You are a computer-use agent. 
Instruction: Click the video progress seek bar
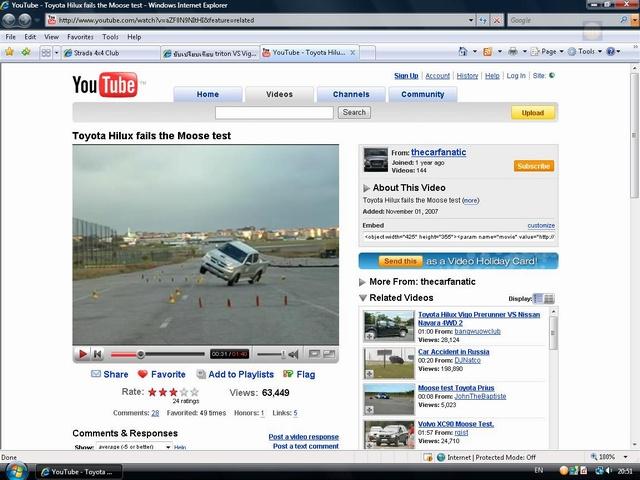[x=170, y=354]
